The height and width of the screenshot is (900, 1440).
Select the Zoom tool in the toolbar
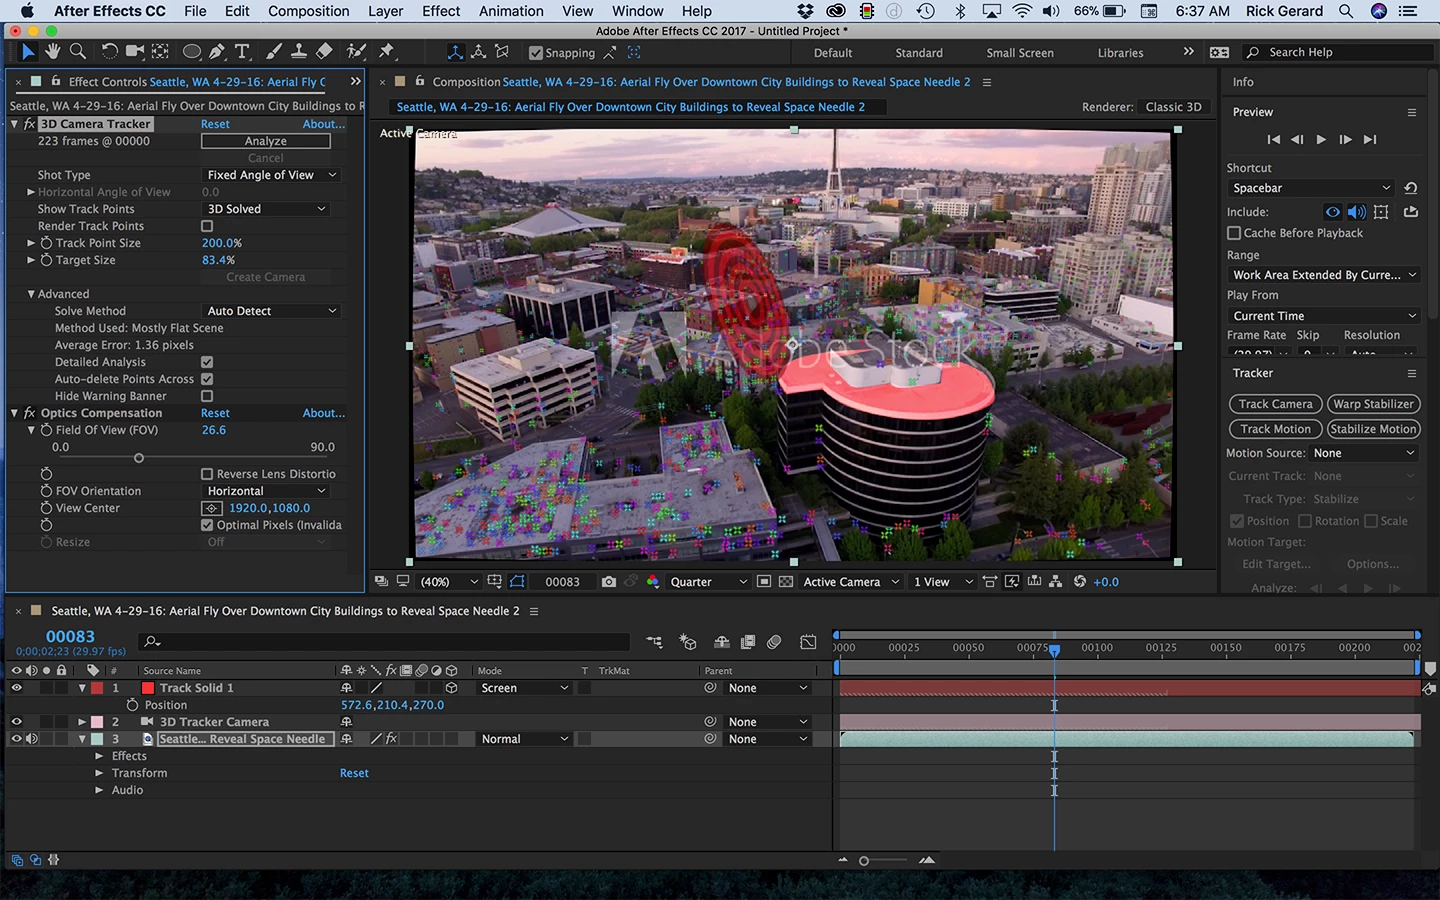[x=77, y=52]
